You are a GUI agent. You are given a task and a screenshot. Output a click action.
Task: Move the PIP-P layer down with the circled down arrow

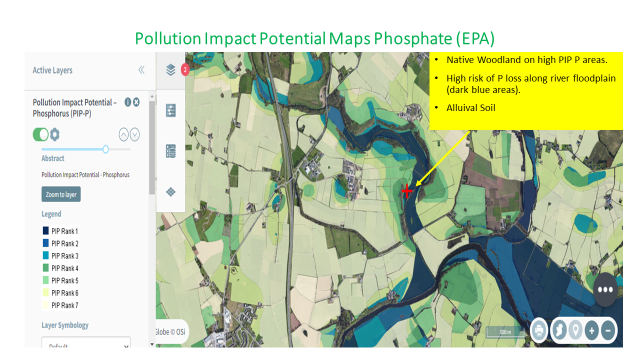pos(135,134)
